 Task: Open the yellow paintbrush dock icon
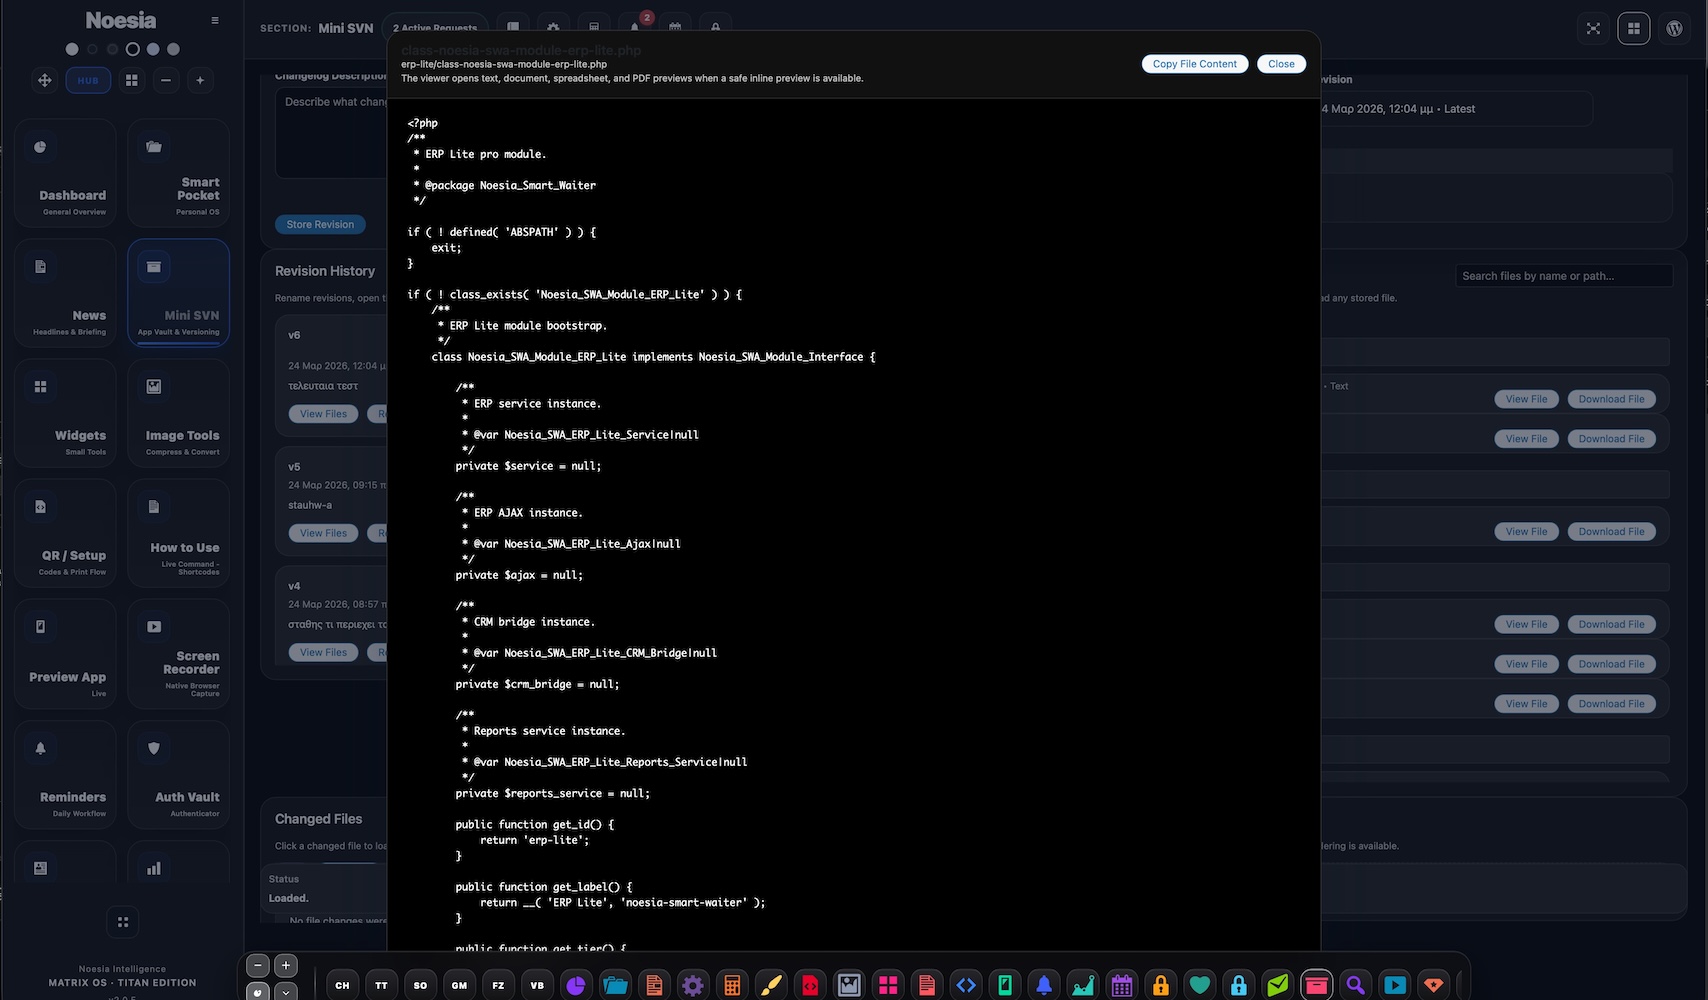(x=771, y=985)
